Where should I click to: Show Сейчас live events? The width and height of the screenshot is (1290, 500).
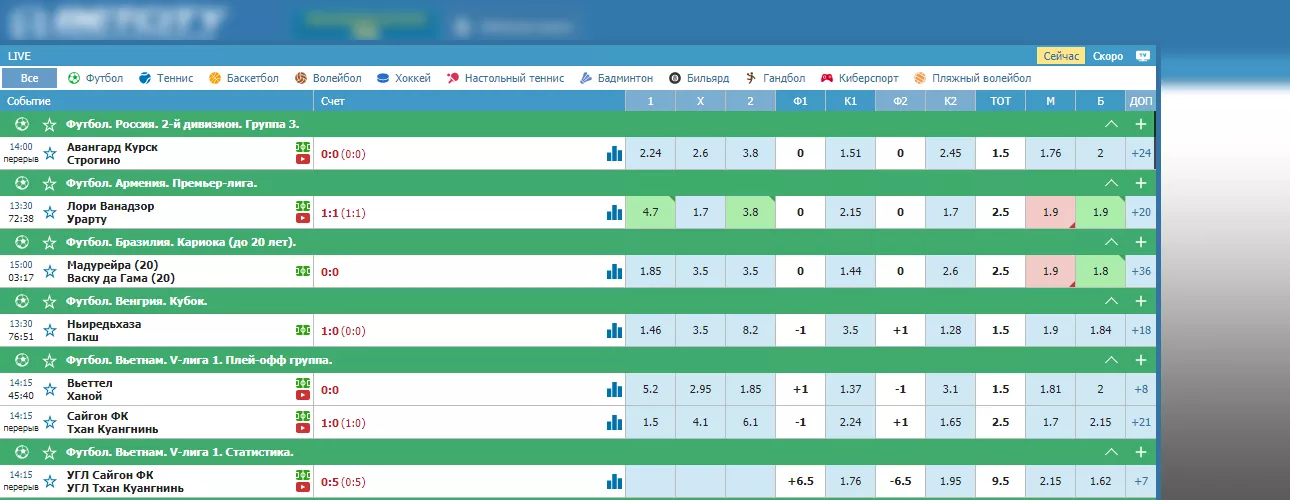coord(1061,56)
